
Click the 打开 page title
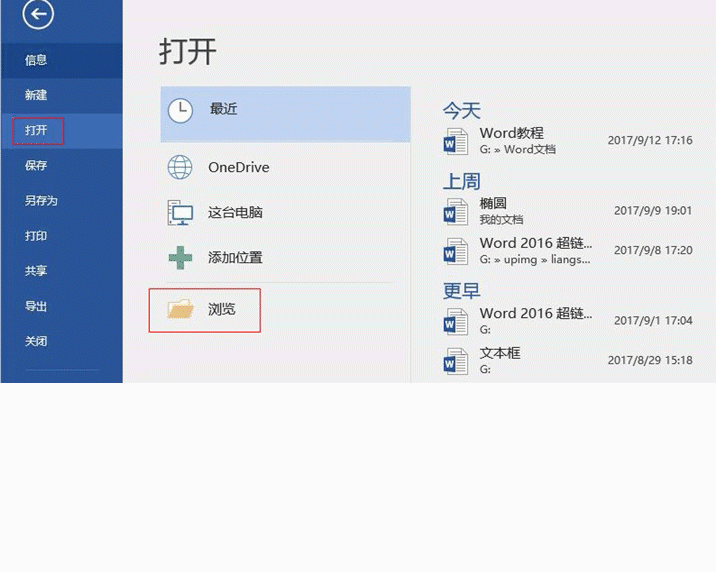click(188, 52)
